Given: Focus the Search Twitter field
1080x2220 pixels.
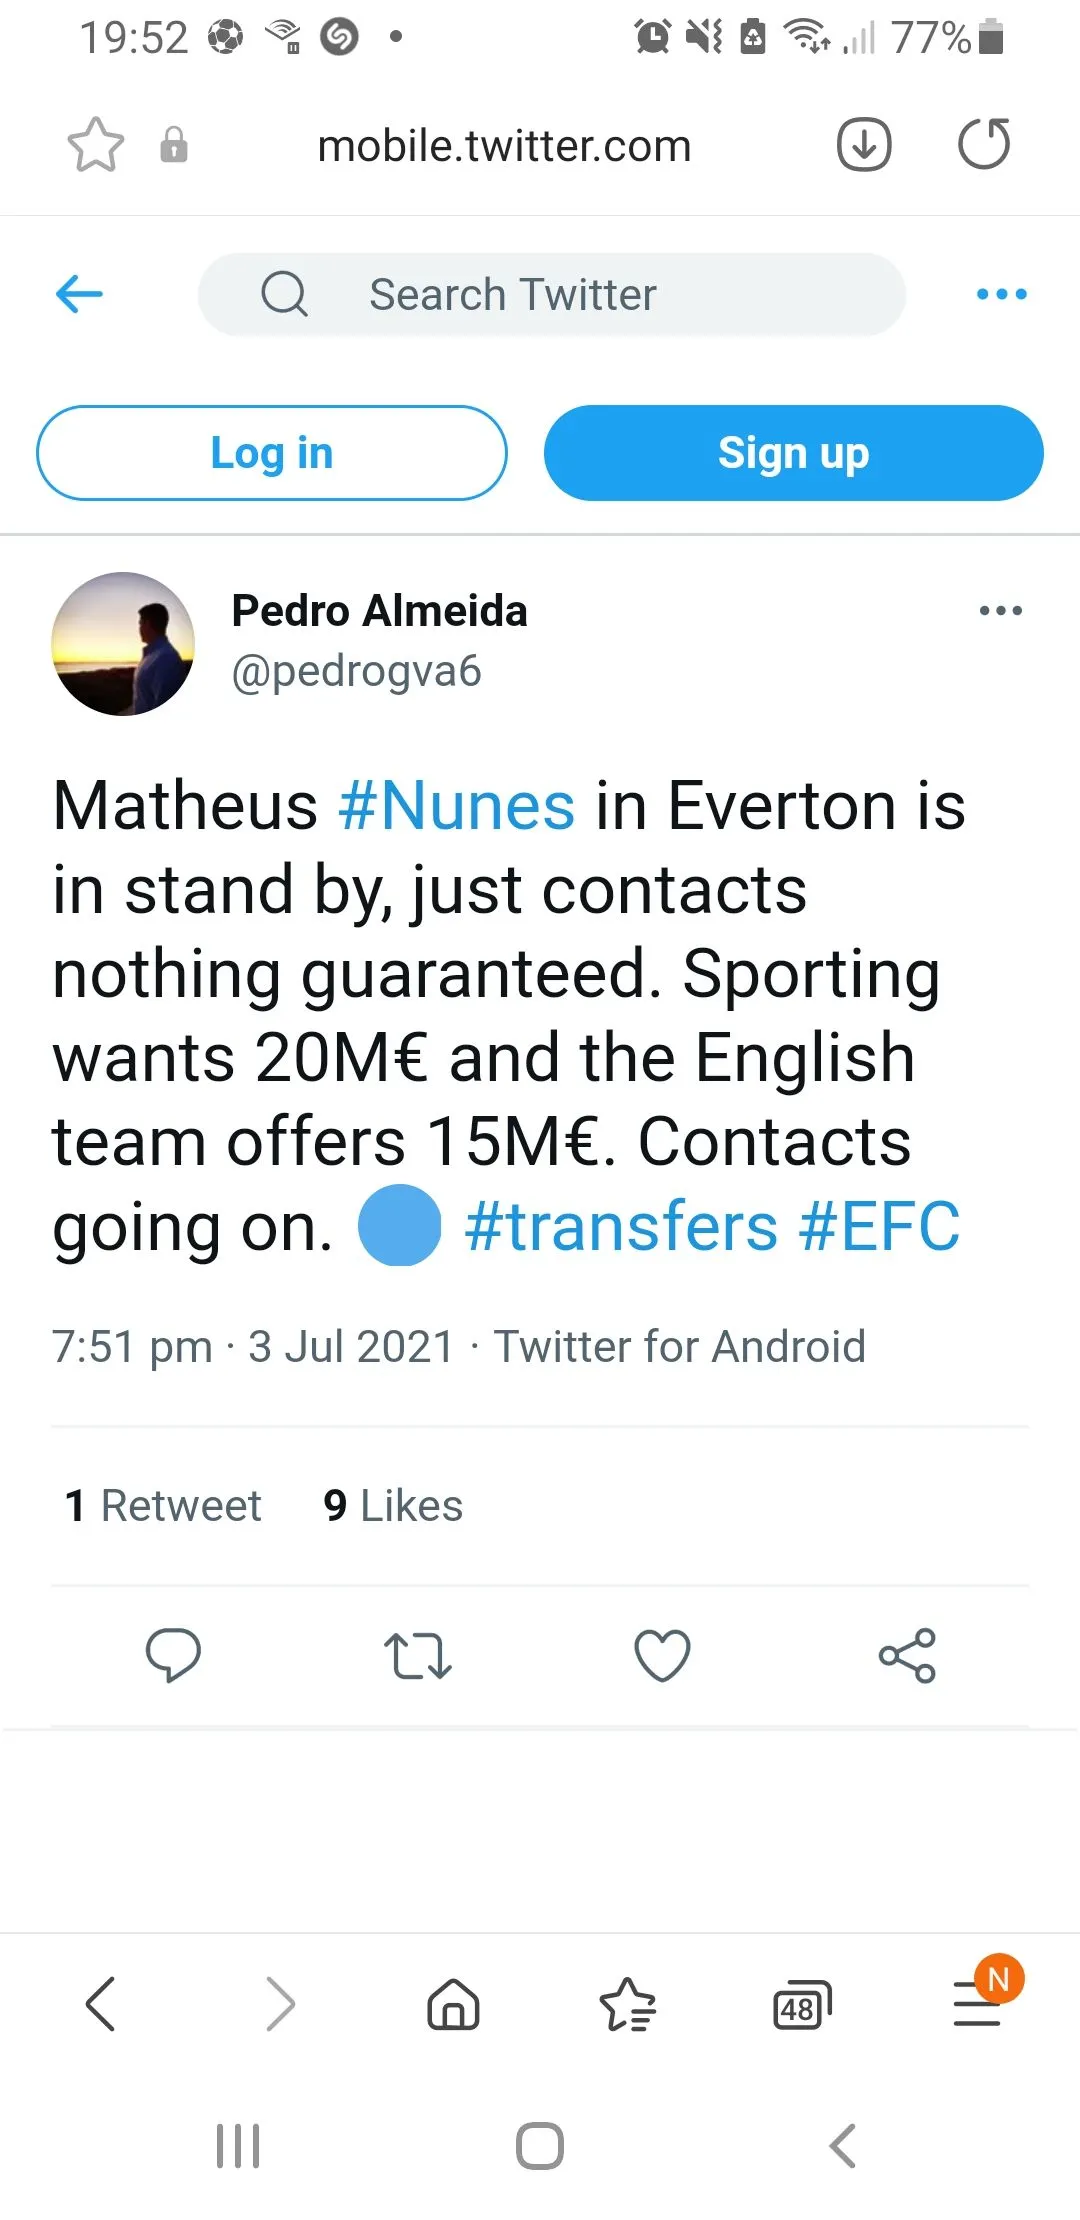Looking at the screenshot, I should click(x=552, y=294).
